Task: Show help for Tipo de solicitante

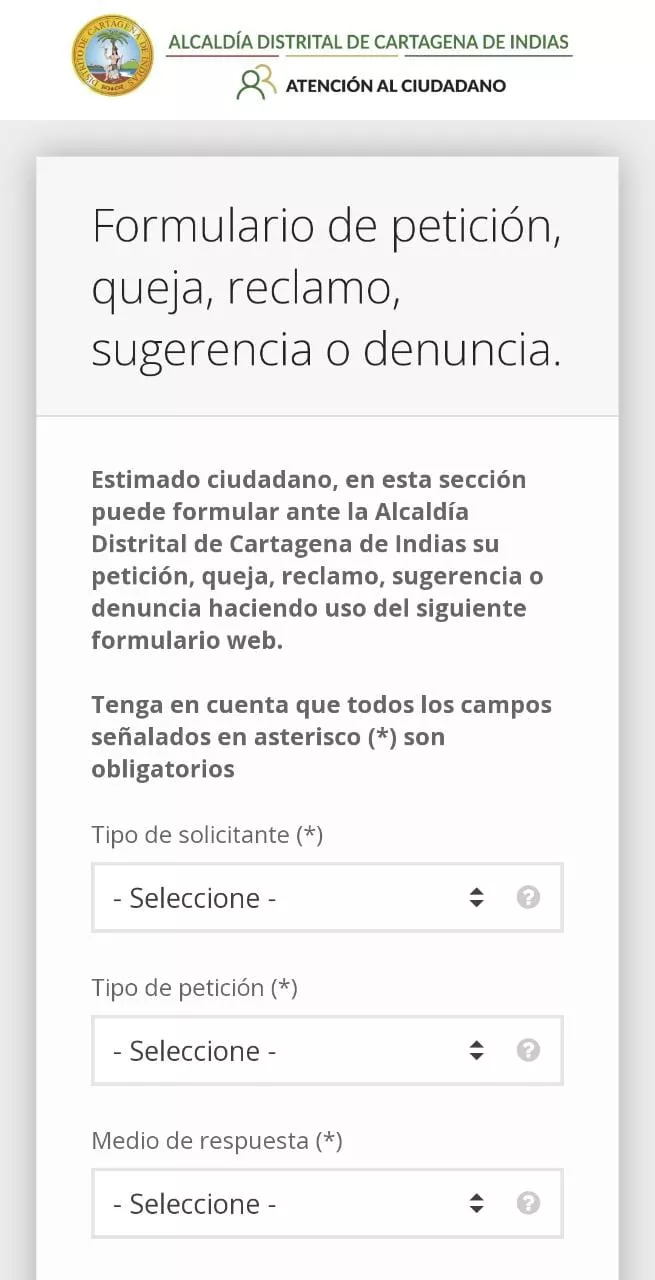Action: coord(528,897)
